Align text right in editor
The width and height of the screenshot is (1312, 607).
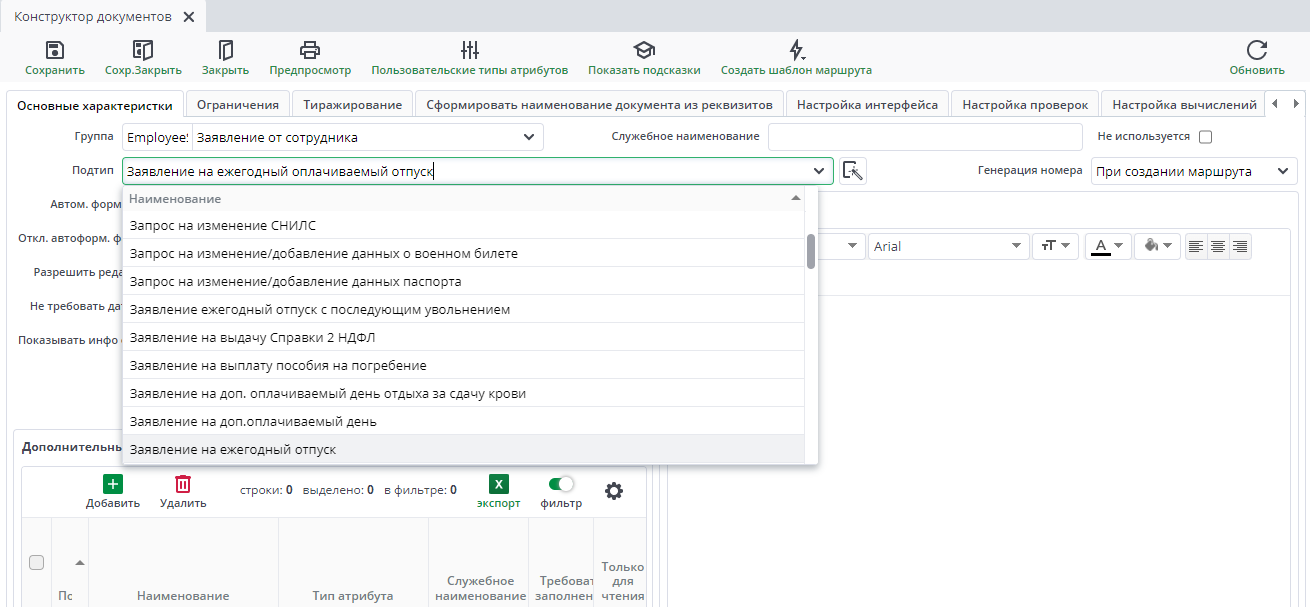1240,246
